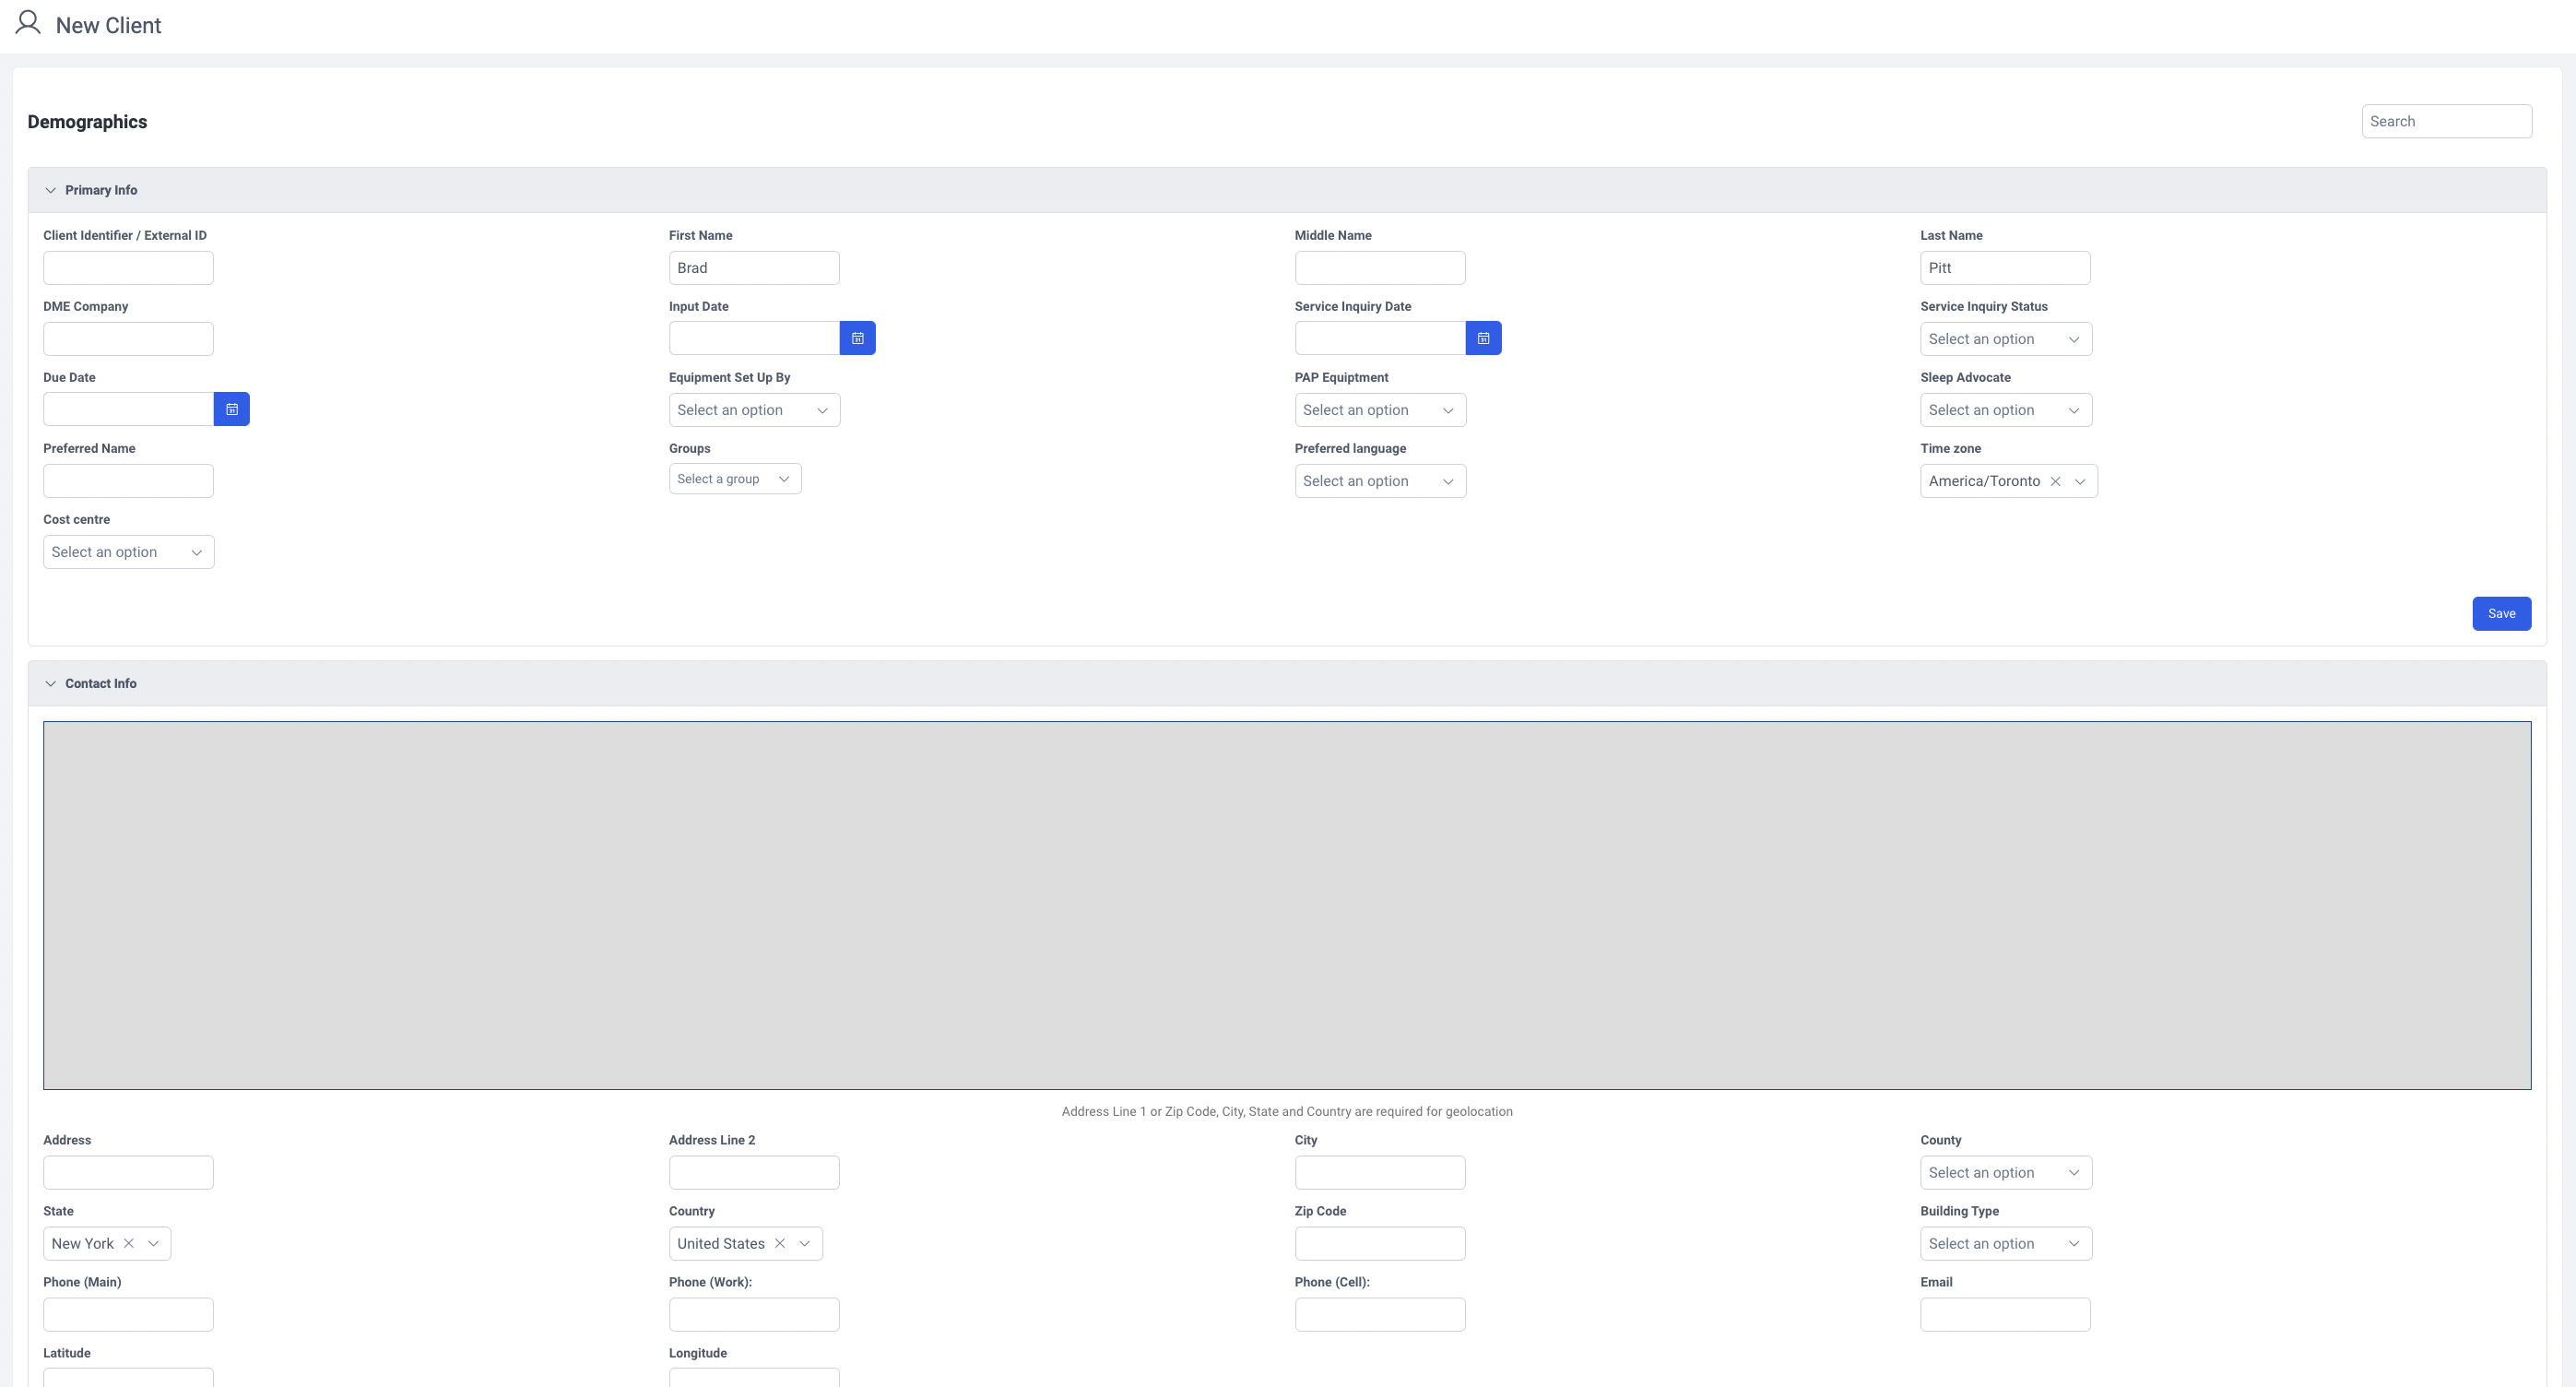Clear the America/Toronto time zone selection

click(2055, 481)
